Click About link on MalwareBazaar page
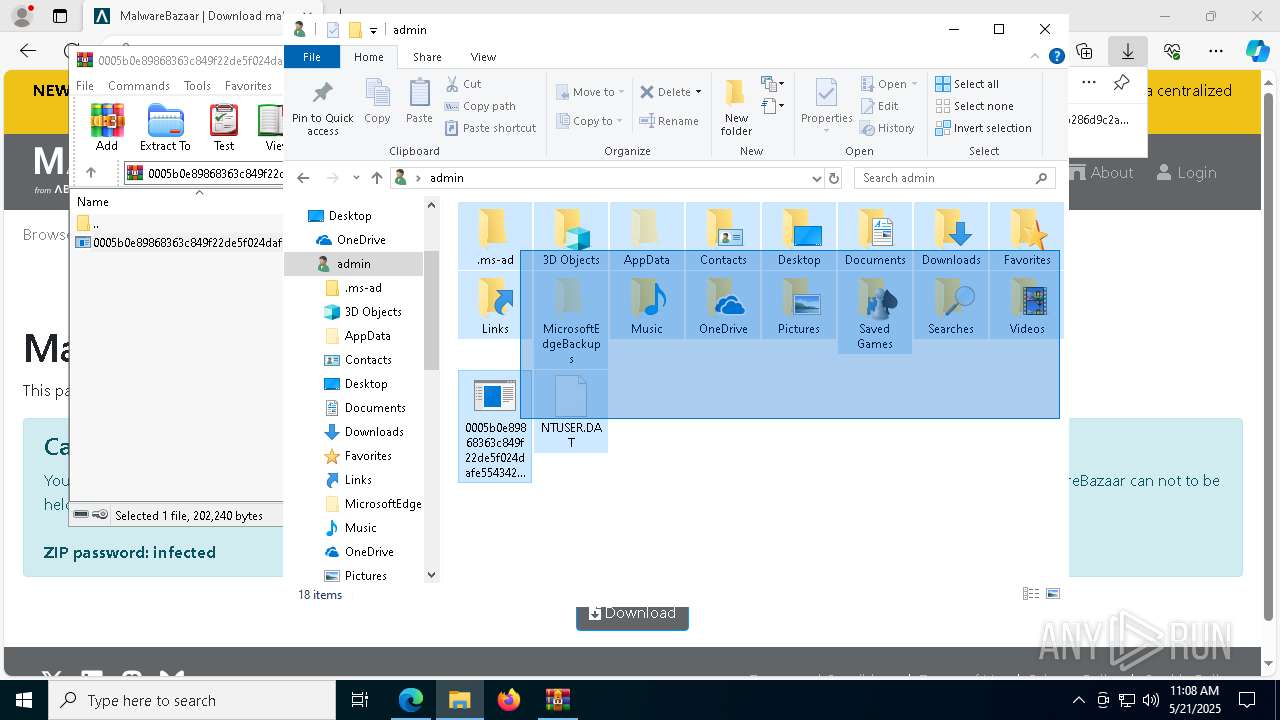This screenshot has width=1280, height=720. [x=1101, y=173]
